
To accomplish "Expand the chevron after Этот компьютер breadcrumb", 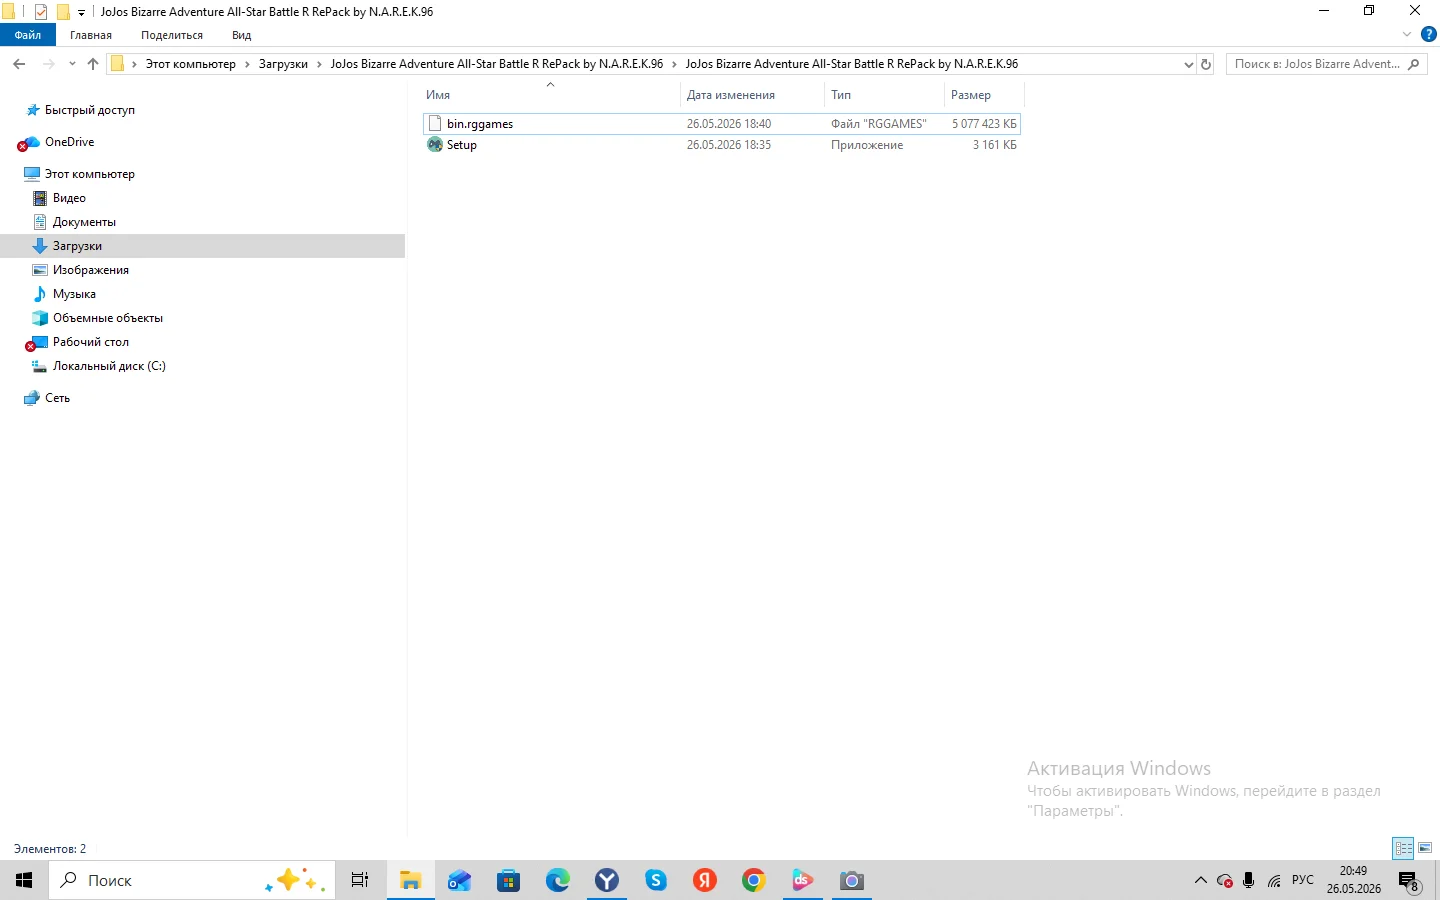I will tap(248, 64).
